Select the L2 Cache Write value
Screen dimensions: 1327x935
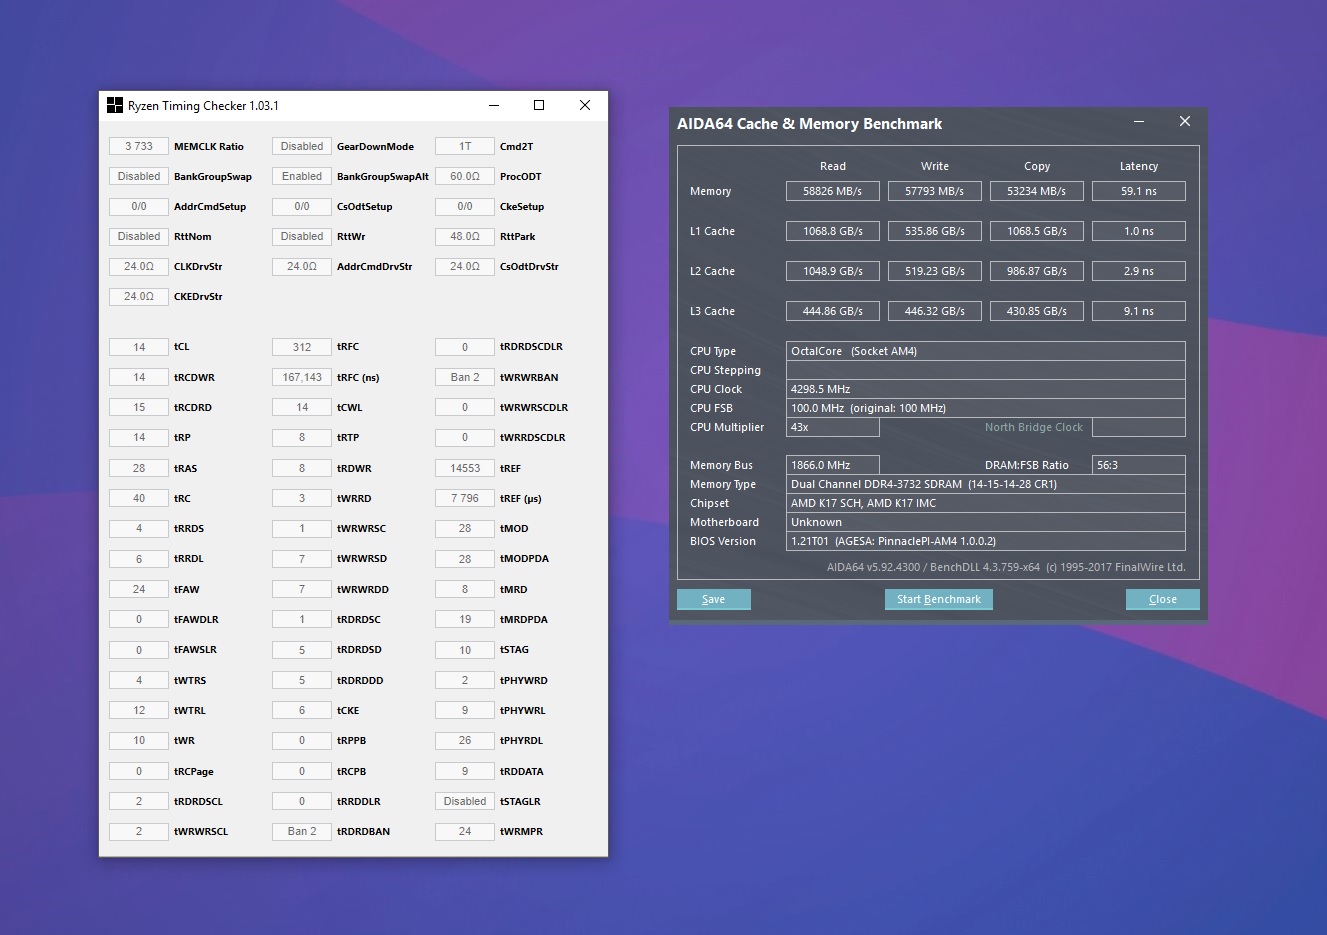pos(935,271)
